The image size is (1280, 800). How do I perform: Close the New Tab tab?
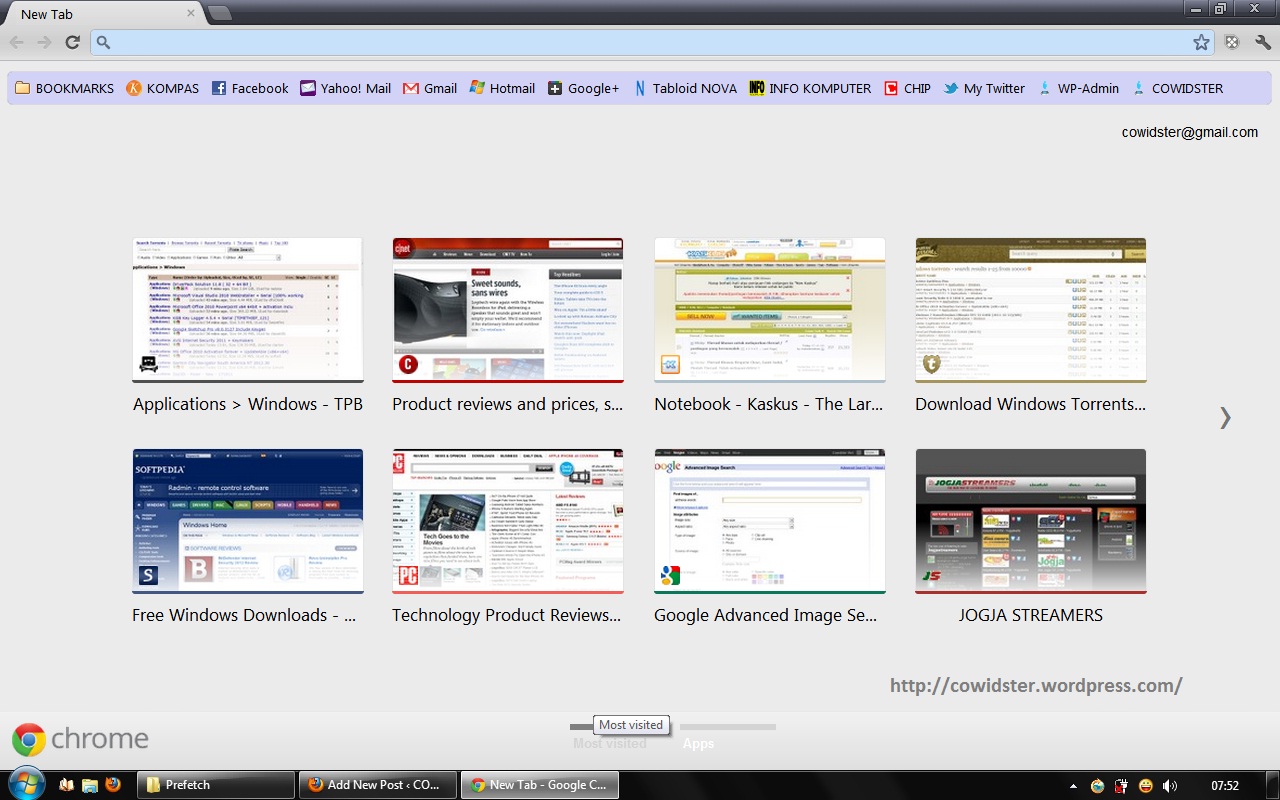click(191, 14)
